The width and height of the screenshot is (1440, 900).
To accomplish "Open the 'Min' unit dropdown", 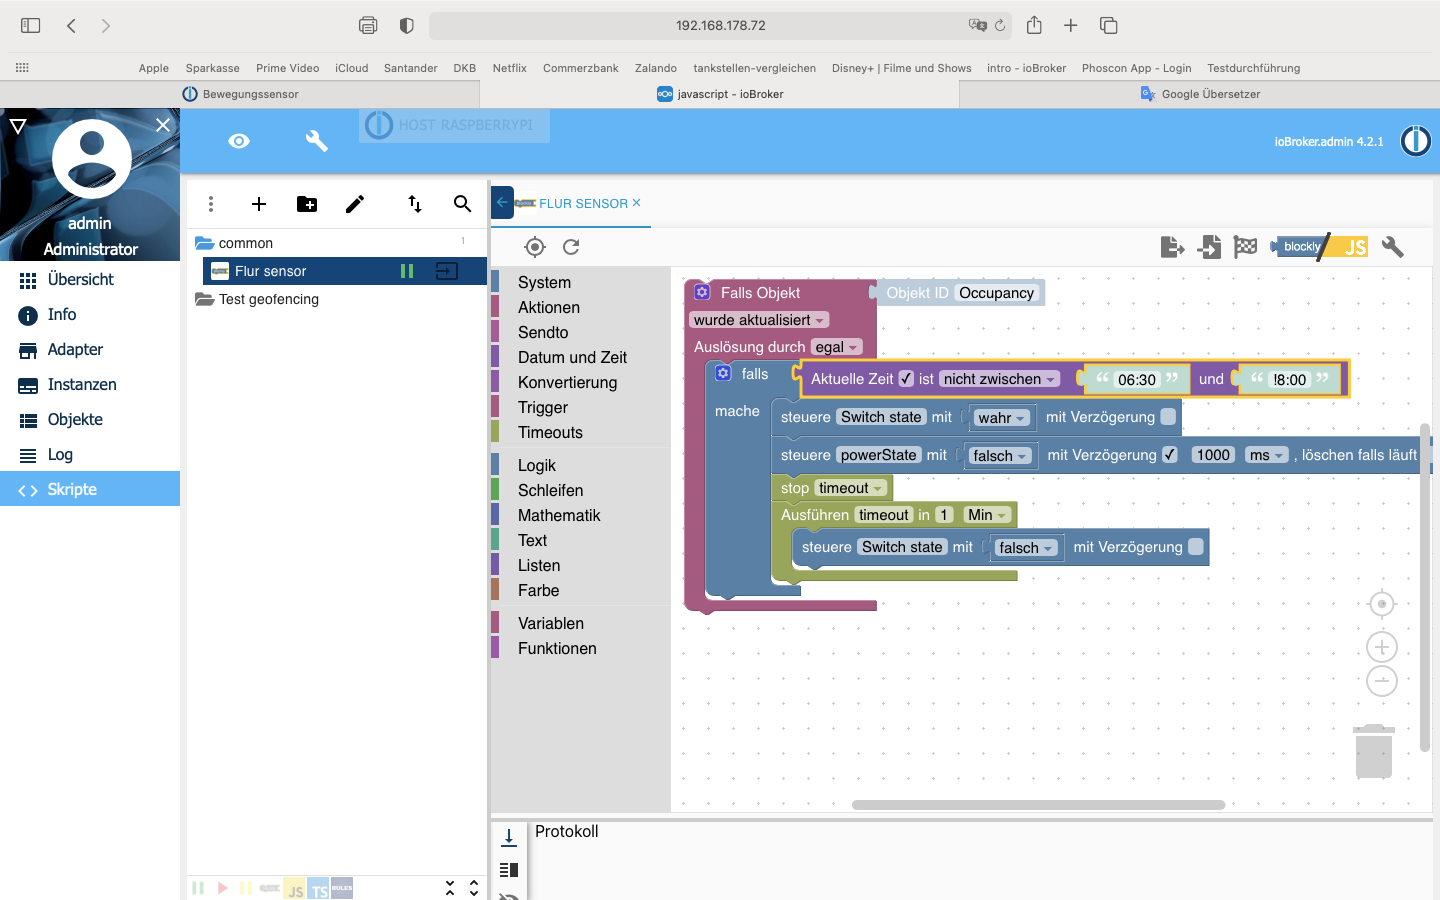I will [x=987, y=515].
